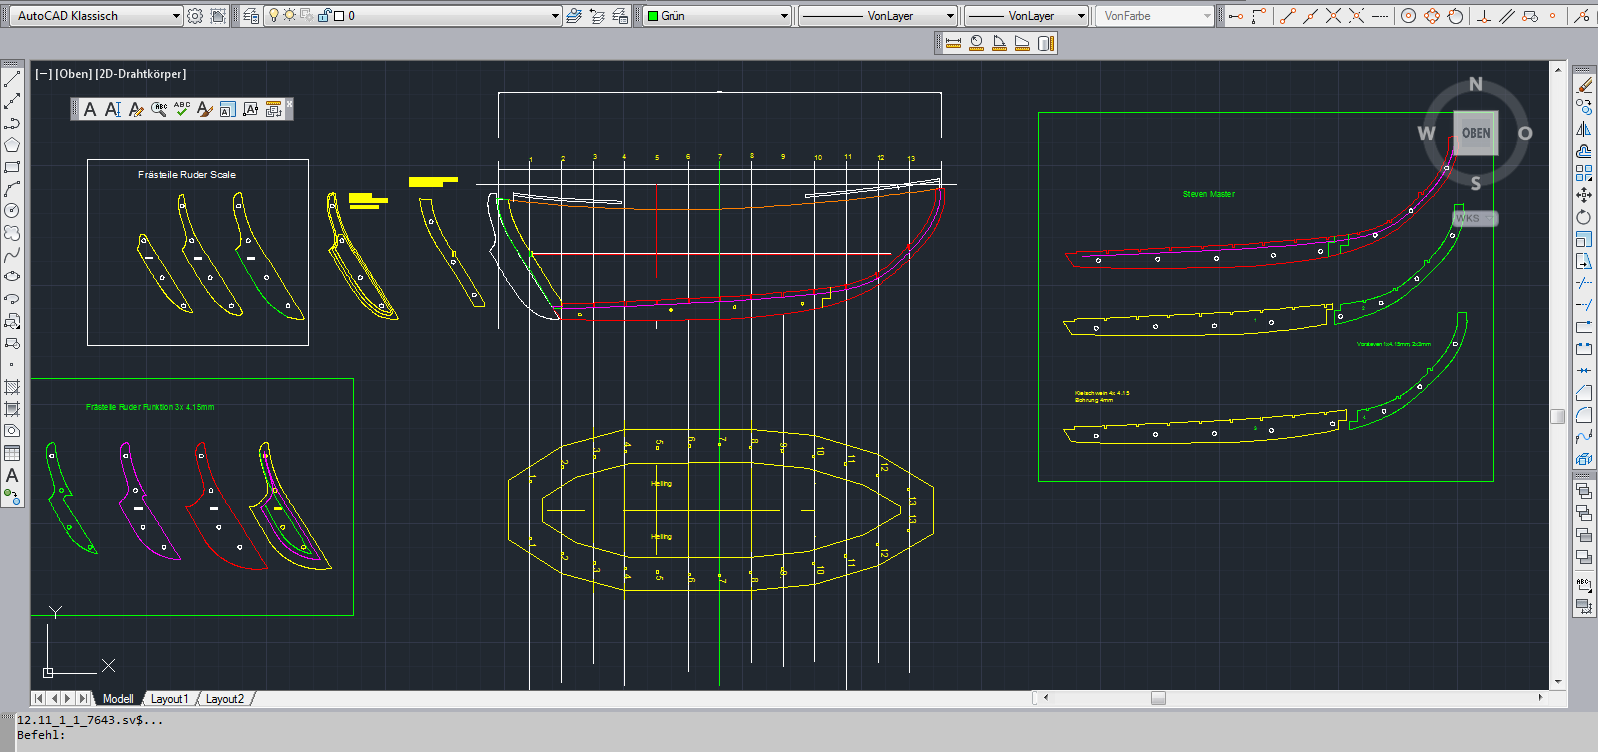The image size is (1598, 752).
Task: Toggle layer 0 lock padlock
Action: (323, 16)
